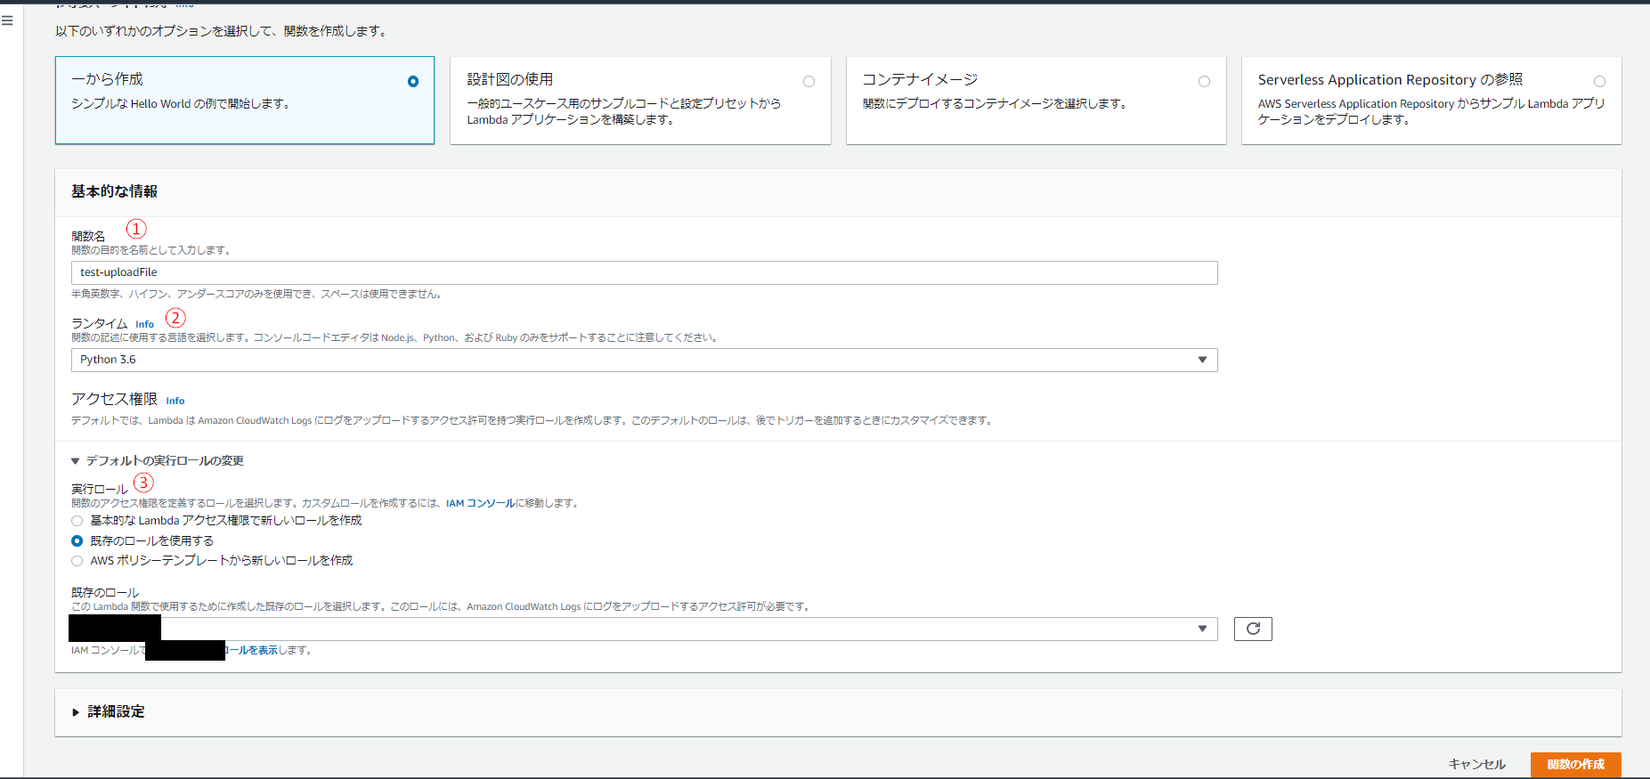Click the 関数名 input field
Viewport: 1650px width, 779px height.
(x=644, y=273)
